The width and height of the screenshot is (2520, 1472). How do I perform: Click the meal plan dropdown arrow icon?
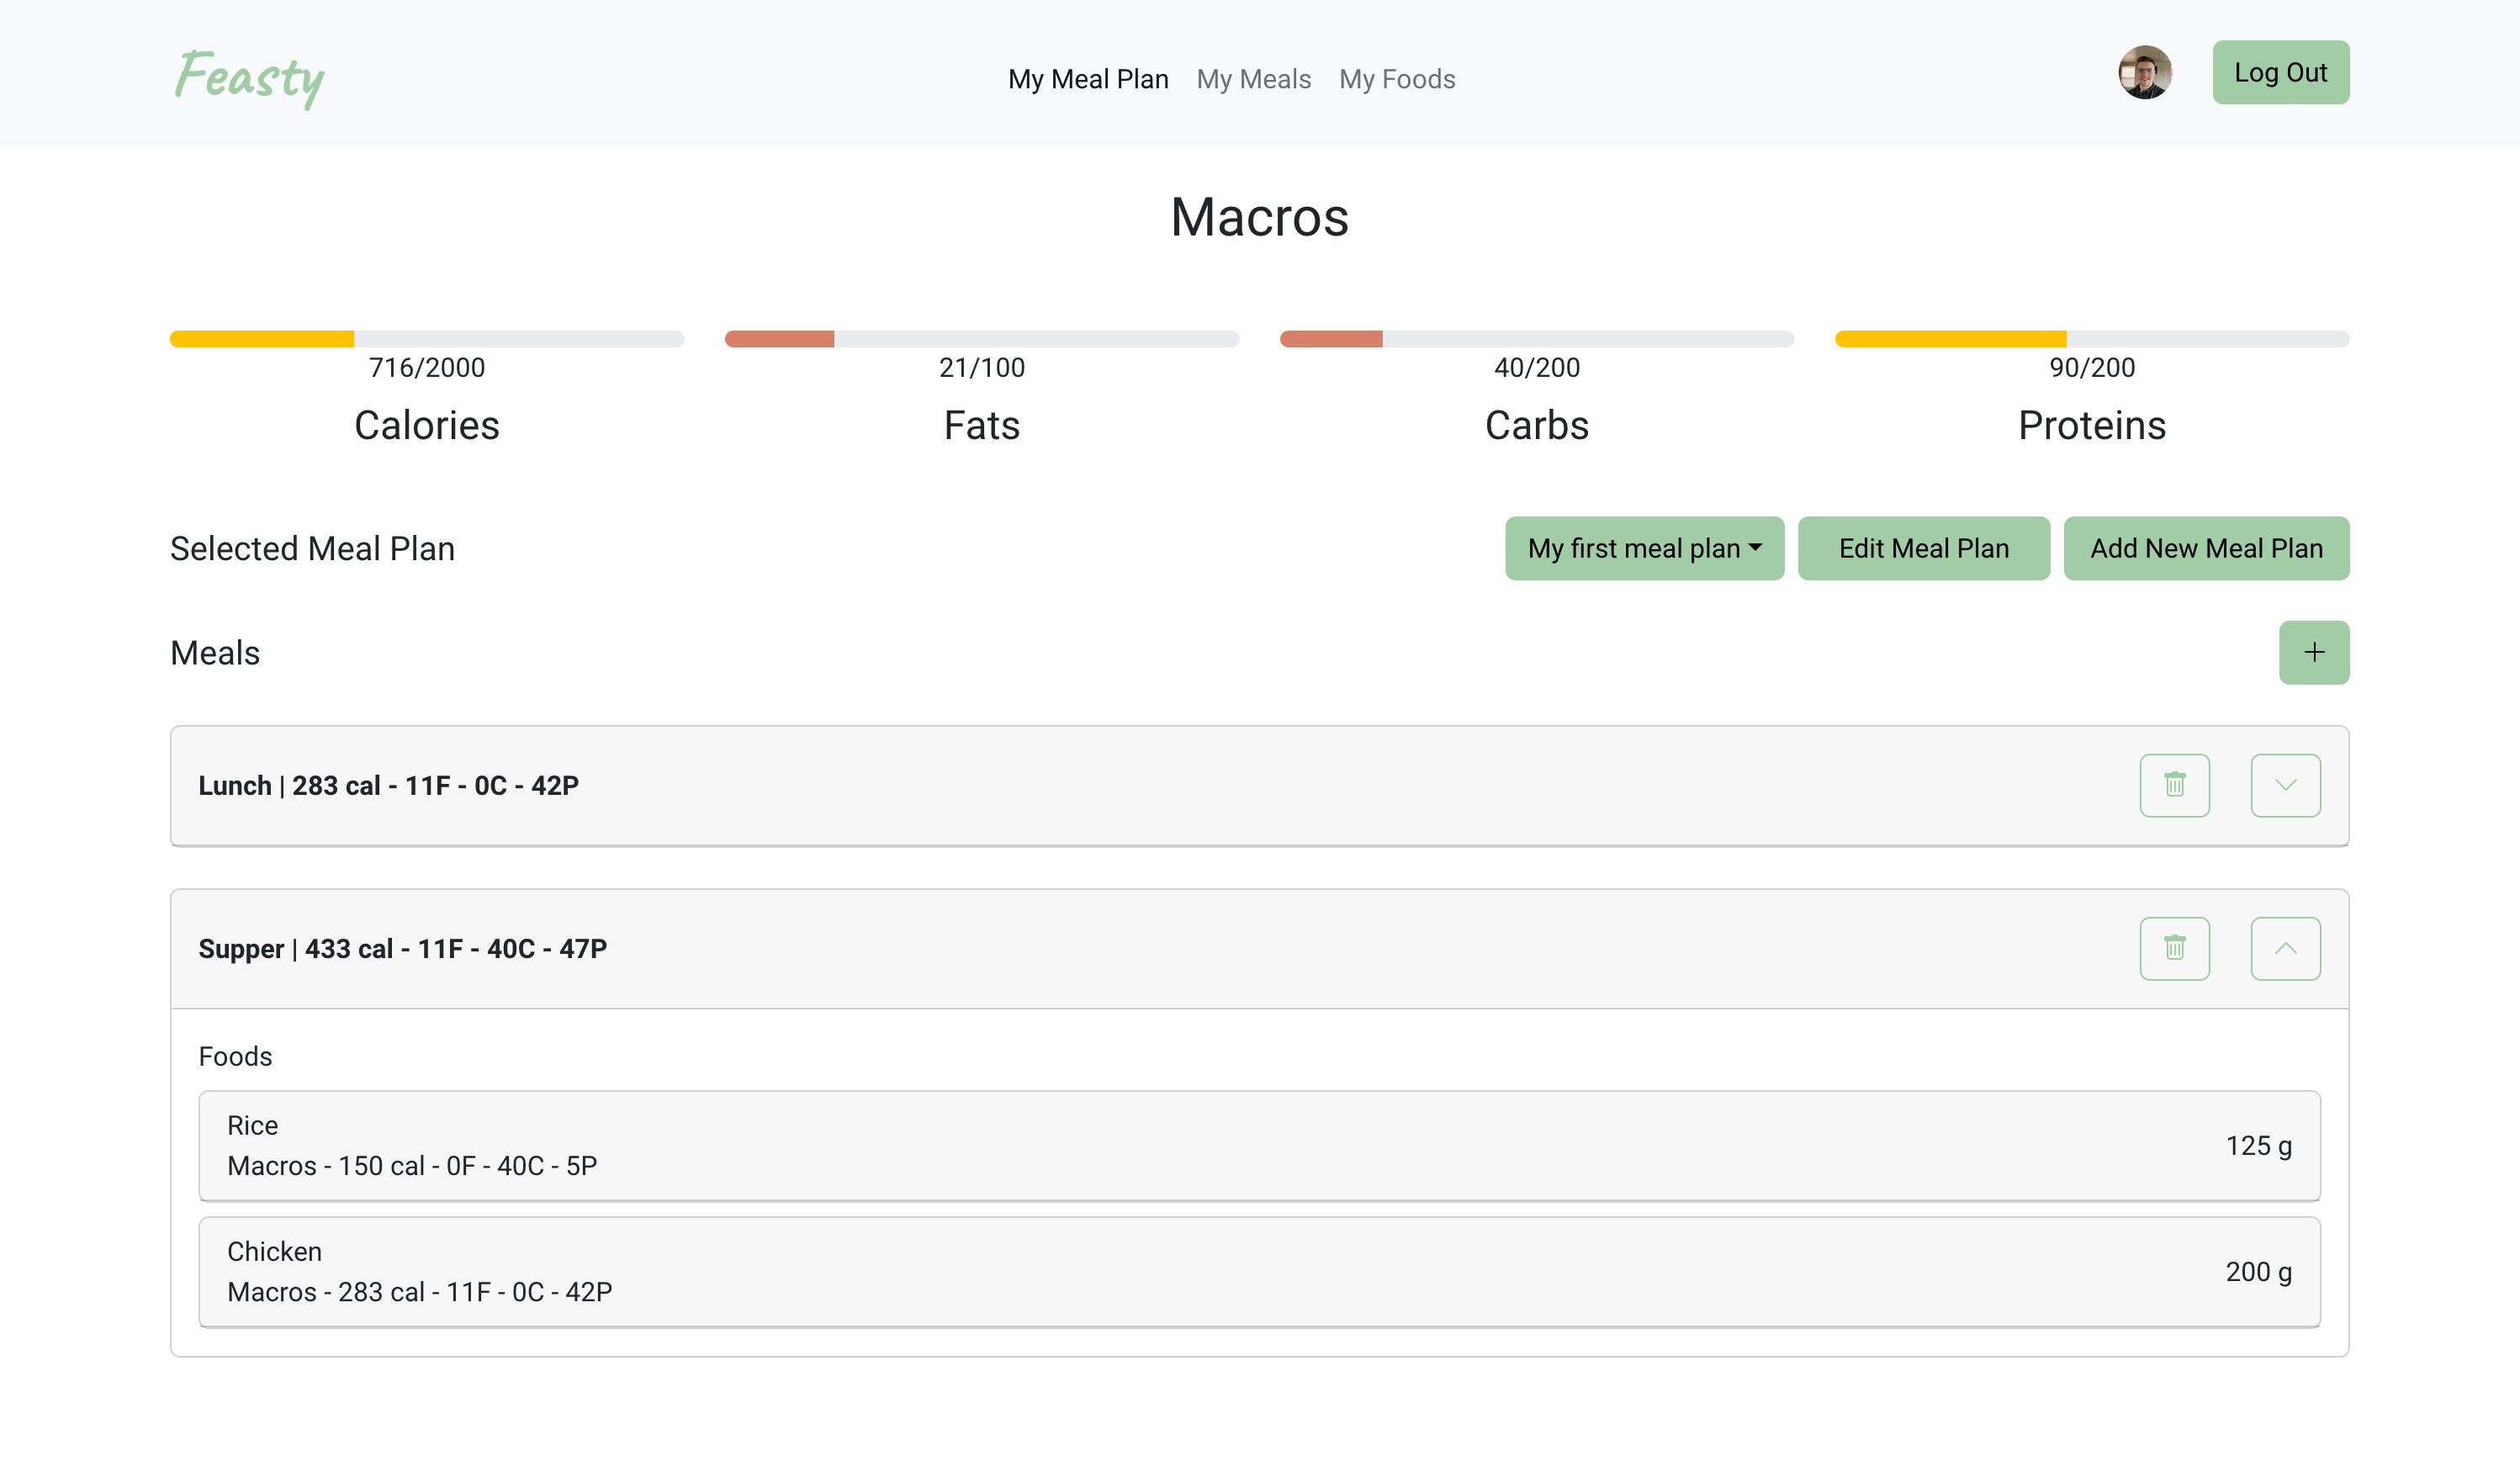point(1752,548)
